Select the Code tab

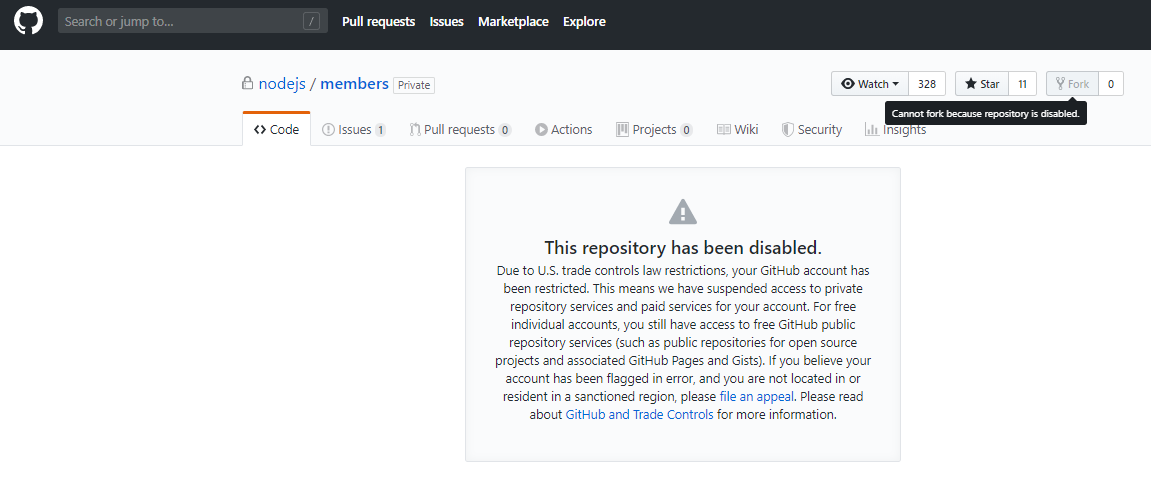coord(277,129)
